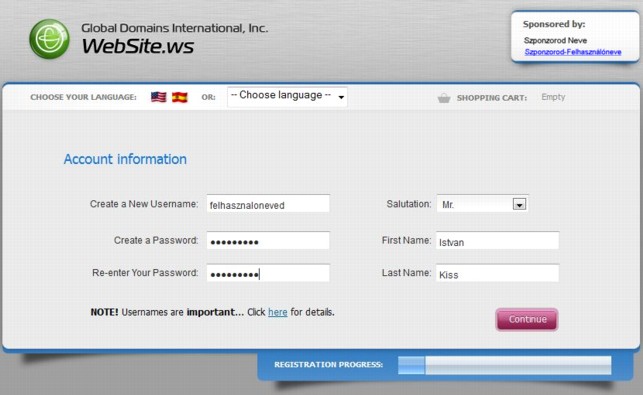Click the shopping cart basket icon
The width and height of the screenshot is (643, 395).
tap(444, 98)
